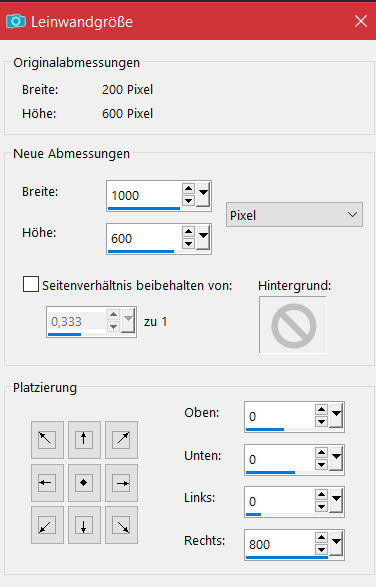This screenshot has height=587, width=376.
Task: Open the Breite slider dropdown arrow
Action: tap(203, 195)
